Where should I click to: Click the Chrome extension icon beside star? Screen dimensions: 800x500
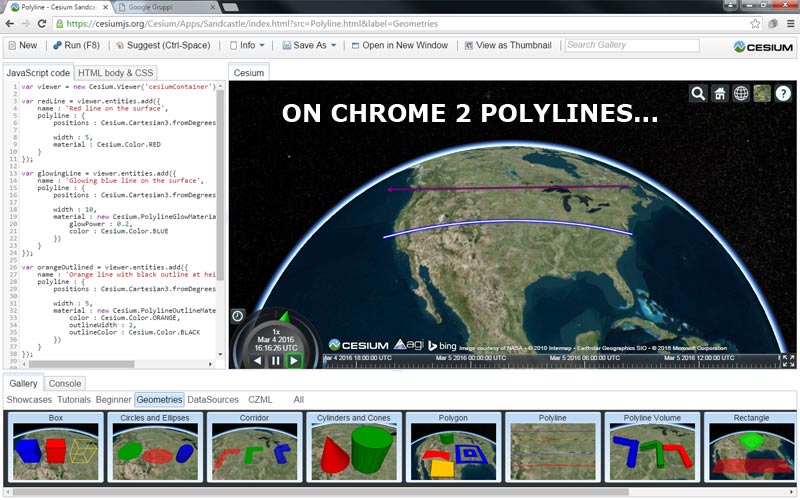pos(773,23)
